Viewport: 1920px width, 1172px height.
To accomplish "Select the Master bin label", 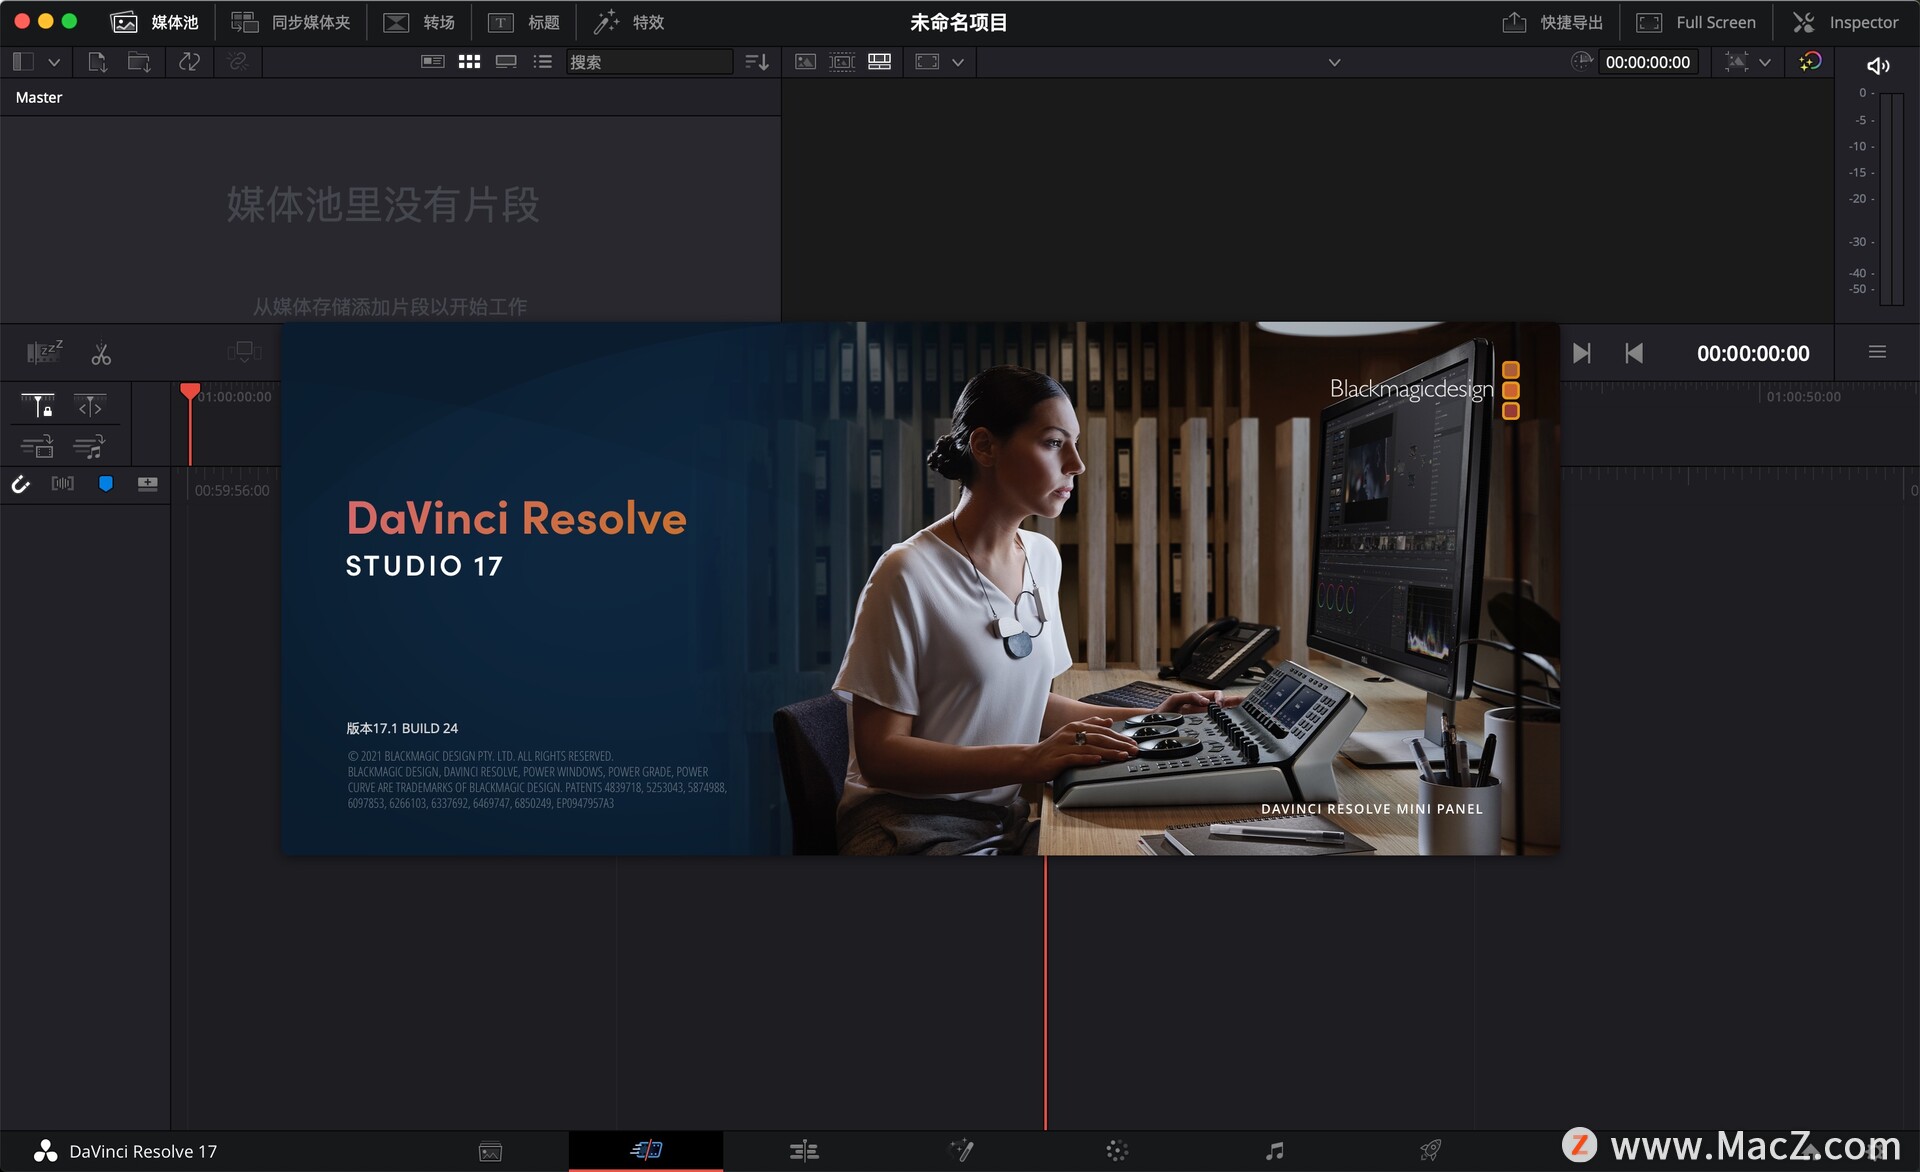I will [39, 97].
